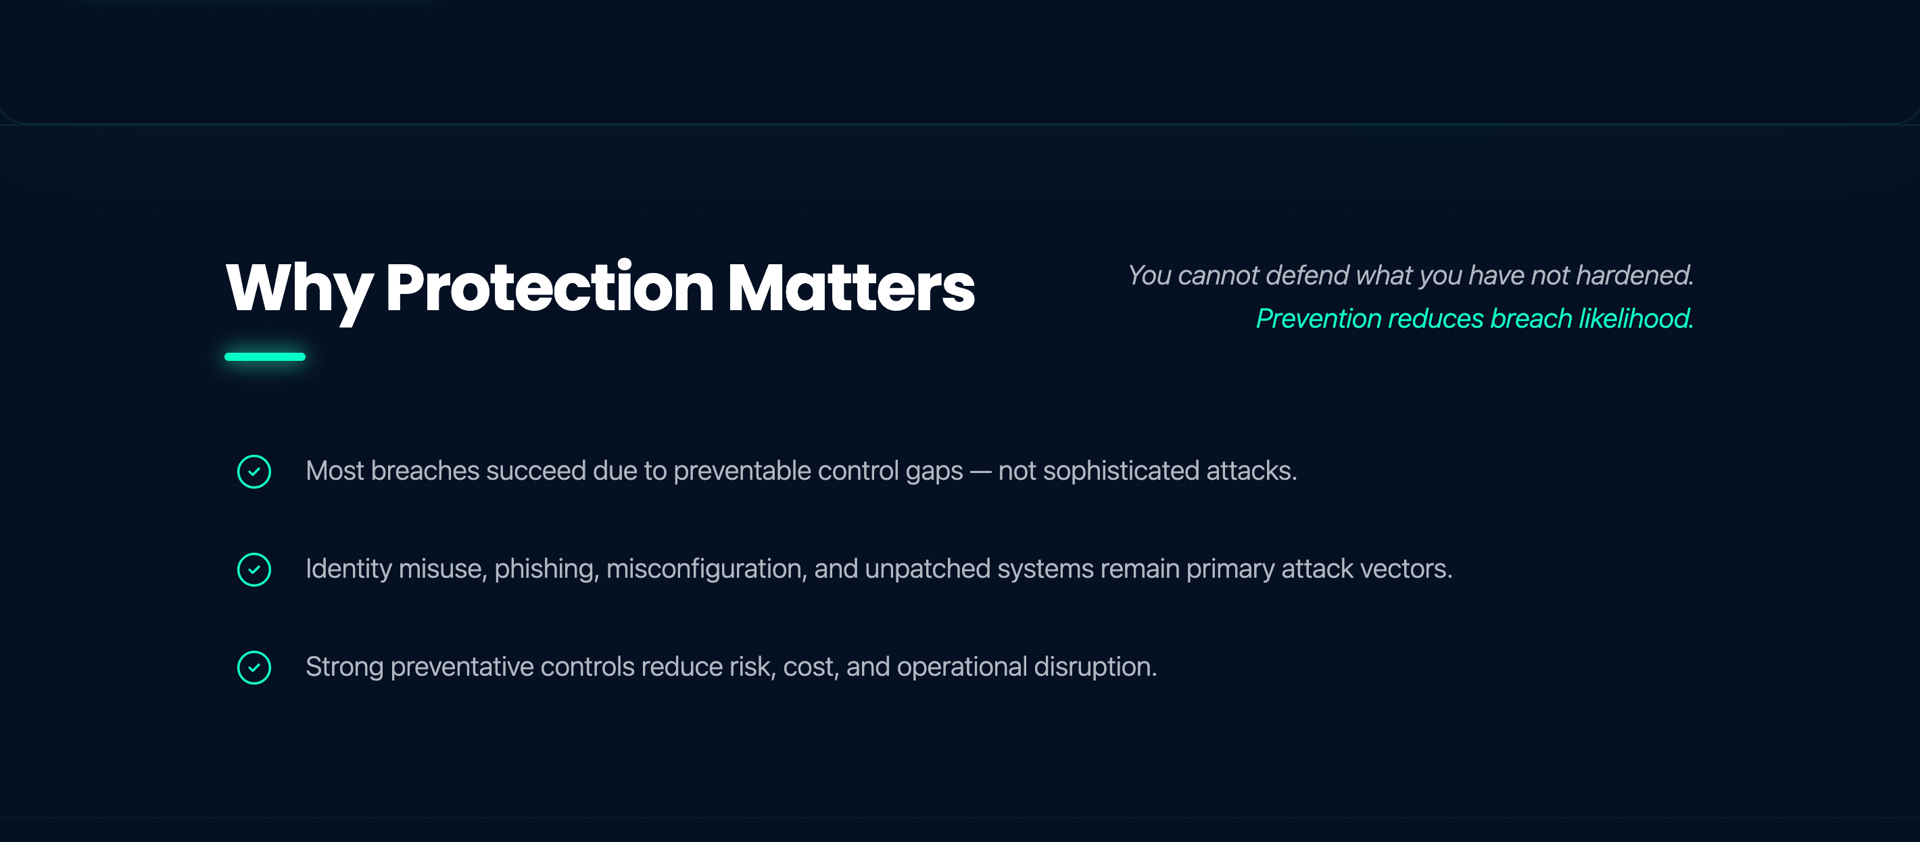
Task: Click the green accent bar under the heading
Action: pos(265,357)
